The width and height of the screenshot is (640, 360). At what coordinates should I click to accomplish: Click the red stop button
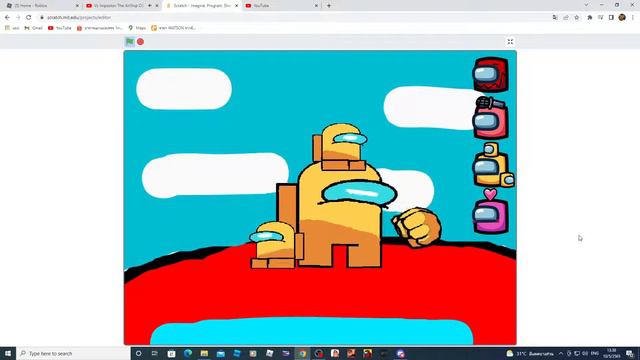140,42
